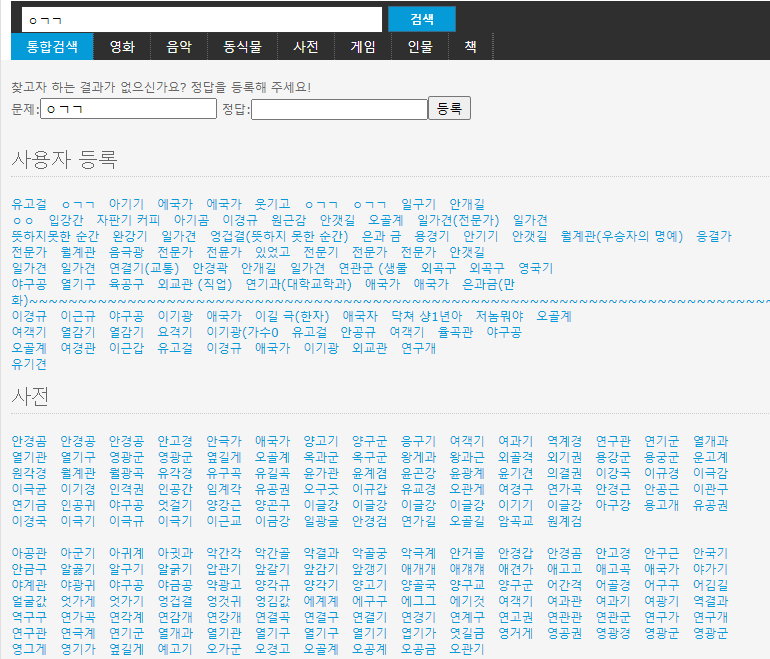Open the 악골궁 dictionary link
This screenshot has height=659, width=770.
coord(370,553)
